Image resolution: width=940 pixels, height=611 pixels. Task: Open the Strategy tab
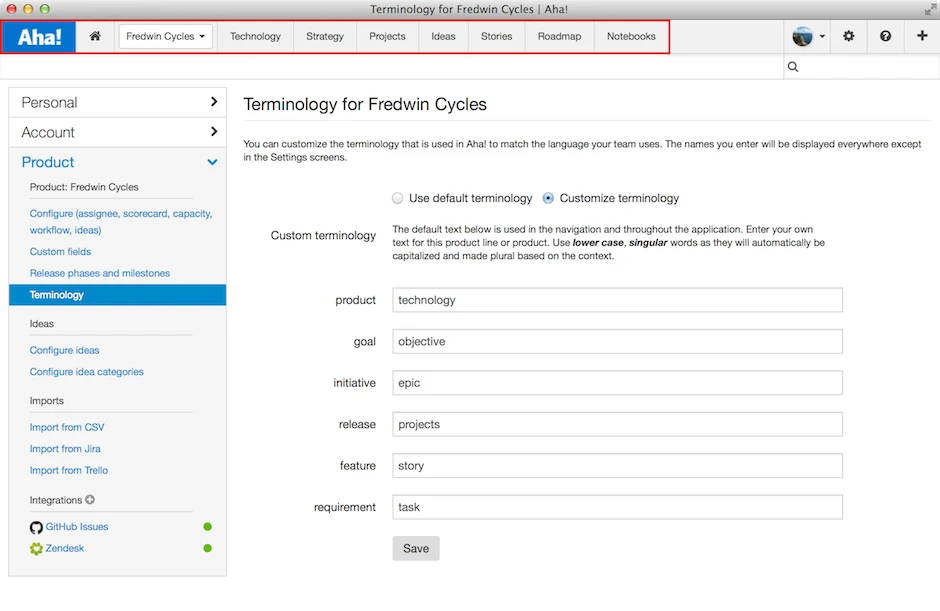(x=324, y=37)
